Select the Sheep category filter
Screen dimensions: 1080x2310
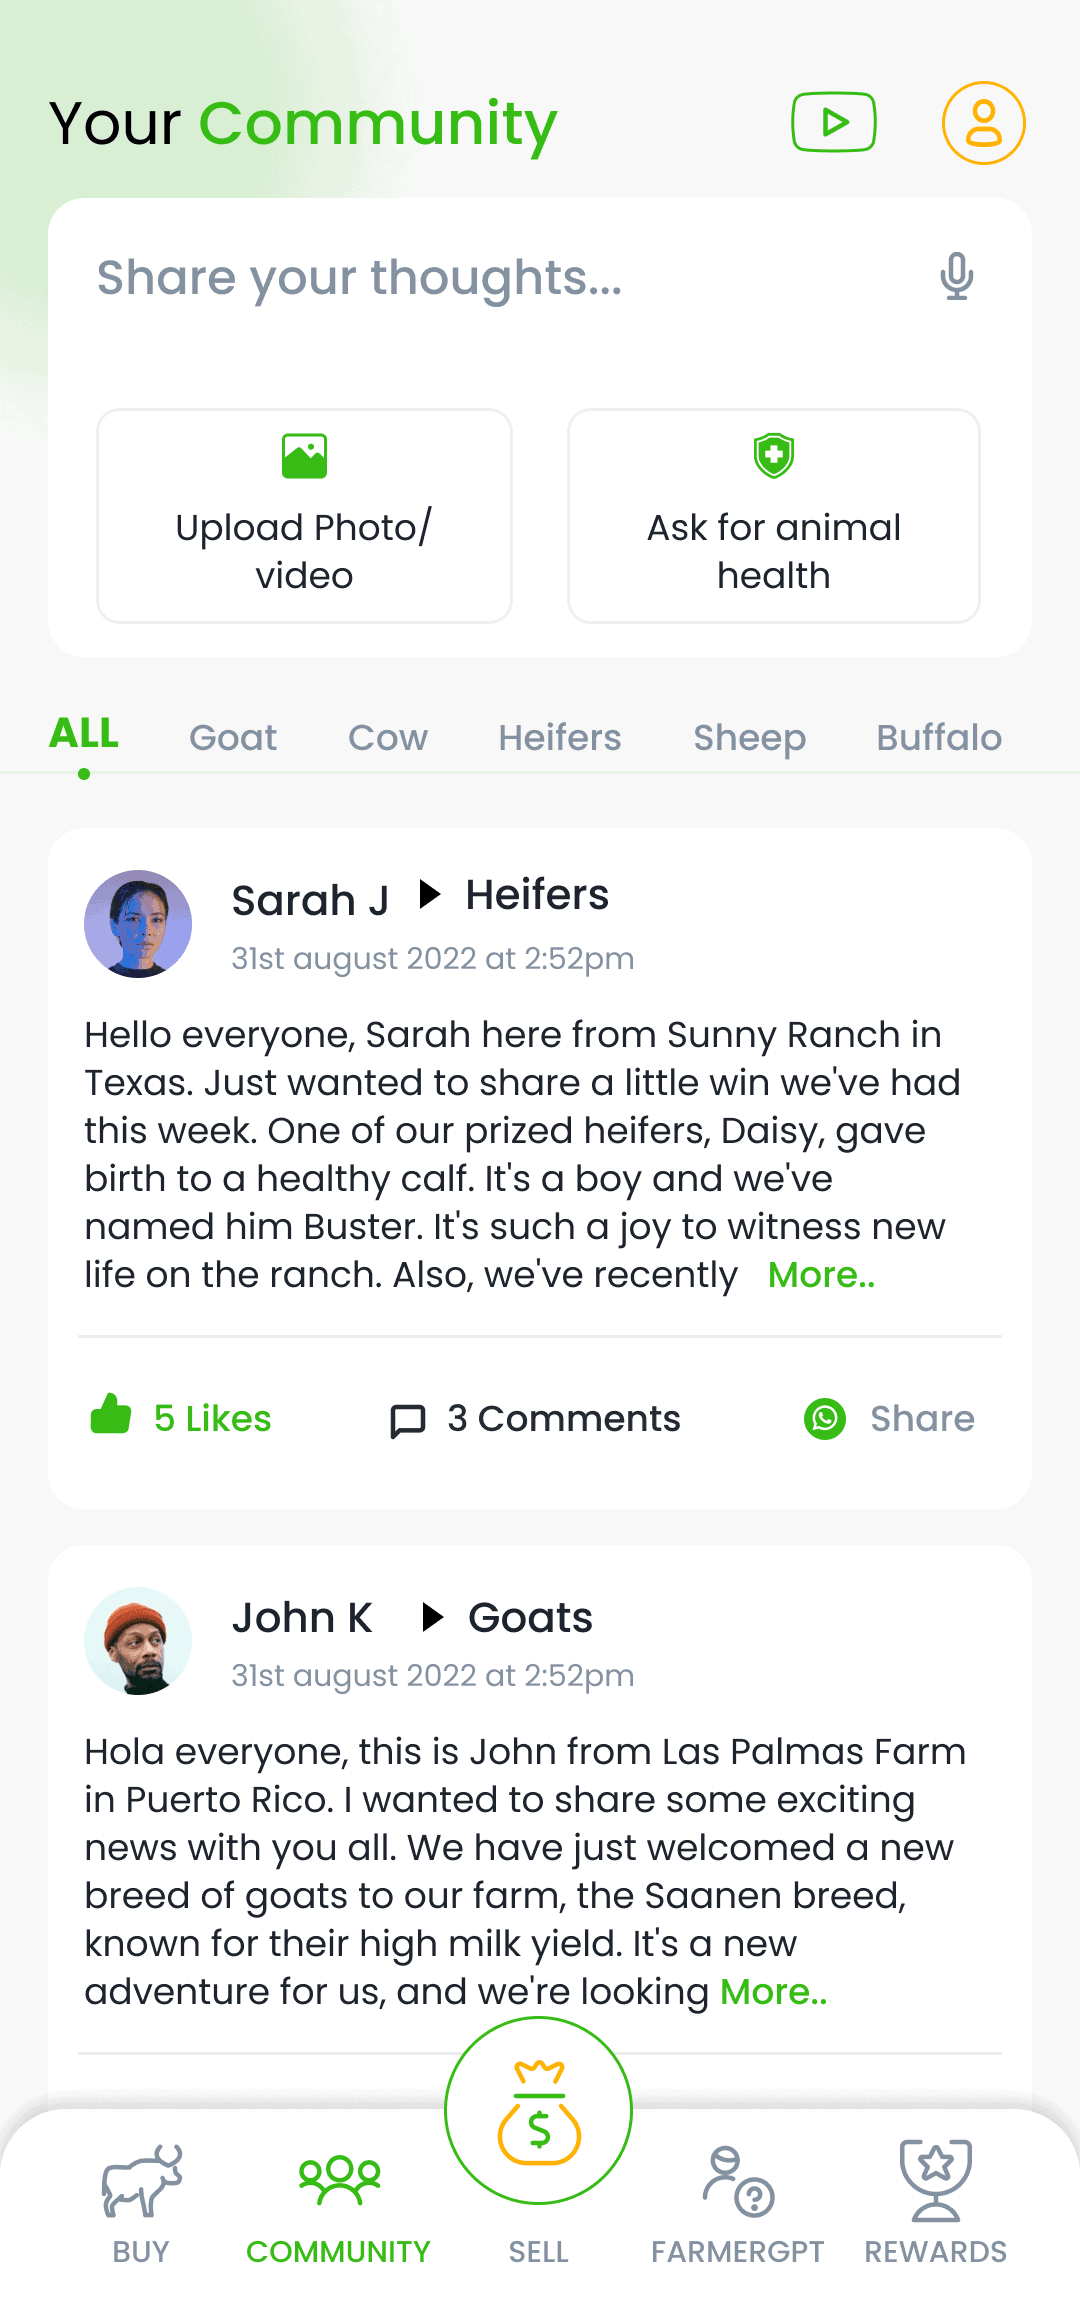point(749,737)
